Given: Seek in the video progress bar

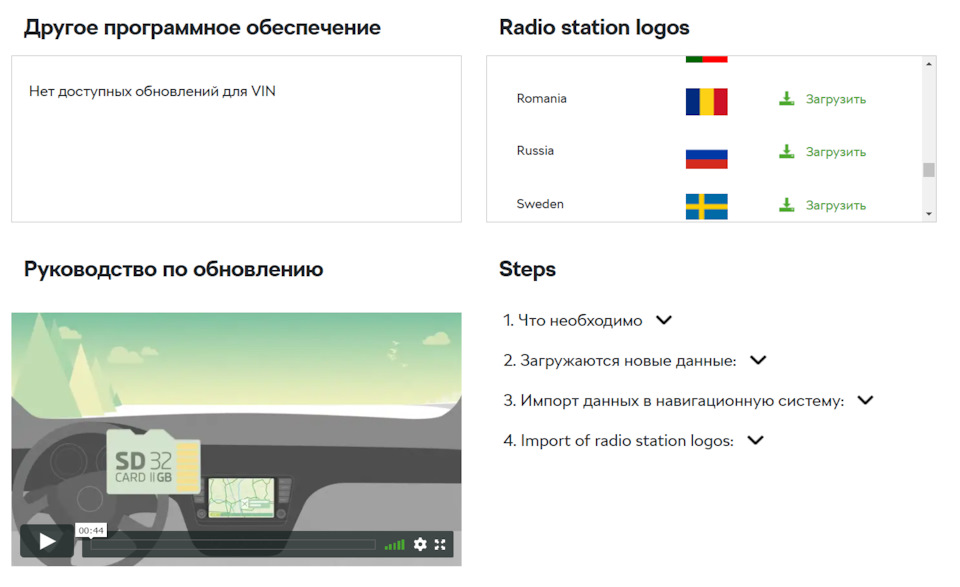Looking at the screenshot, I should 233,544.
